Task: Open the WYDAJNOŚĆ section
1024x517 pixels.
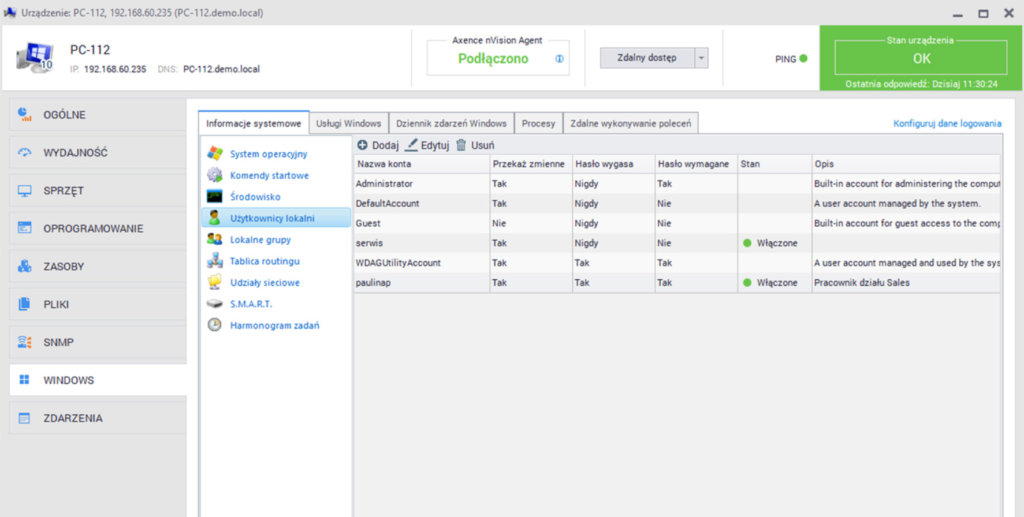Action: pos(97,153)
